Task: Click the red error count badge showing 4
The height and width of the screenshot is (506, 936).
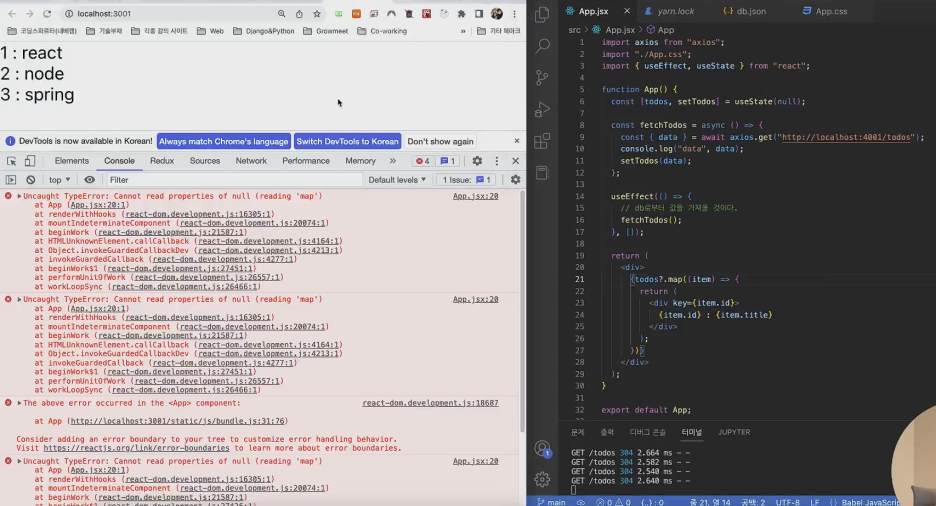Action: [x=423, y=161]
